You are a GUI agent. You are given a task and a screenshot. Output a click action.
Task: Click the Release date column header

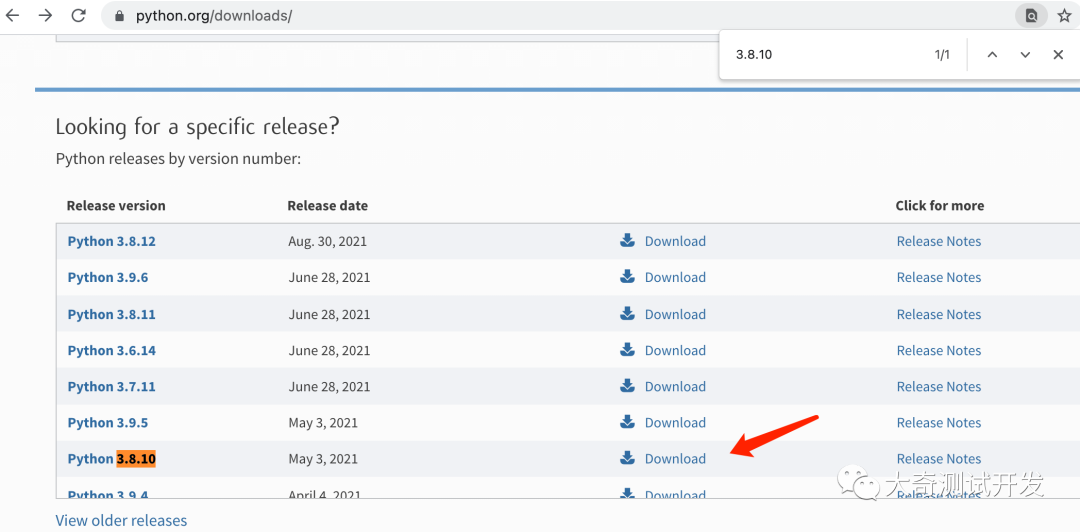tap(328, 205)
